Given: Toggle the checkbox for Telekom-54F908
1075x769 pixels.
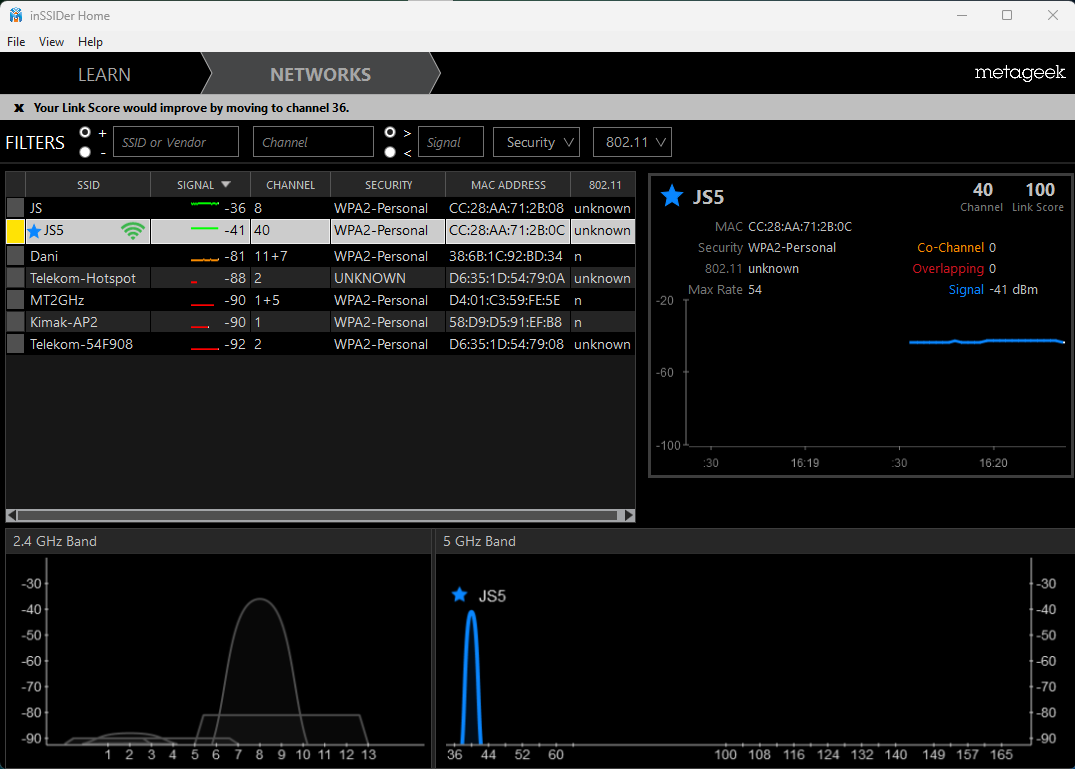Looking at the screenshot, I should [15, 343].
